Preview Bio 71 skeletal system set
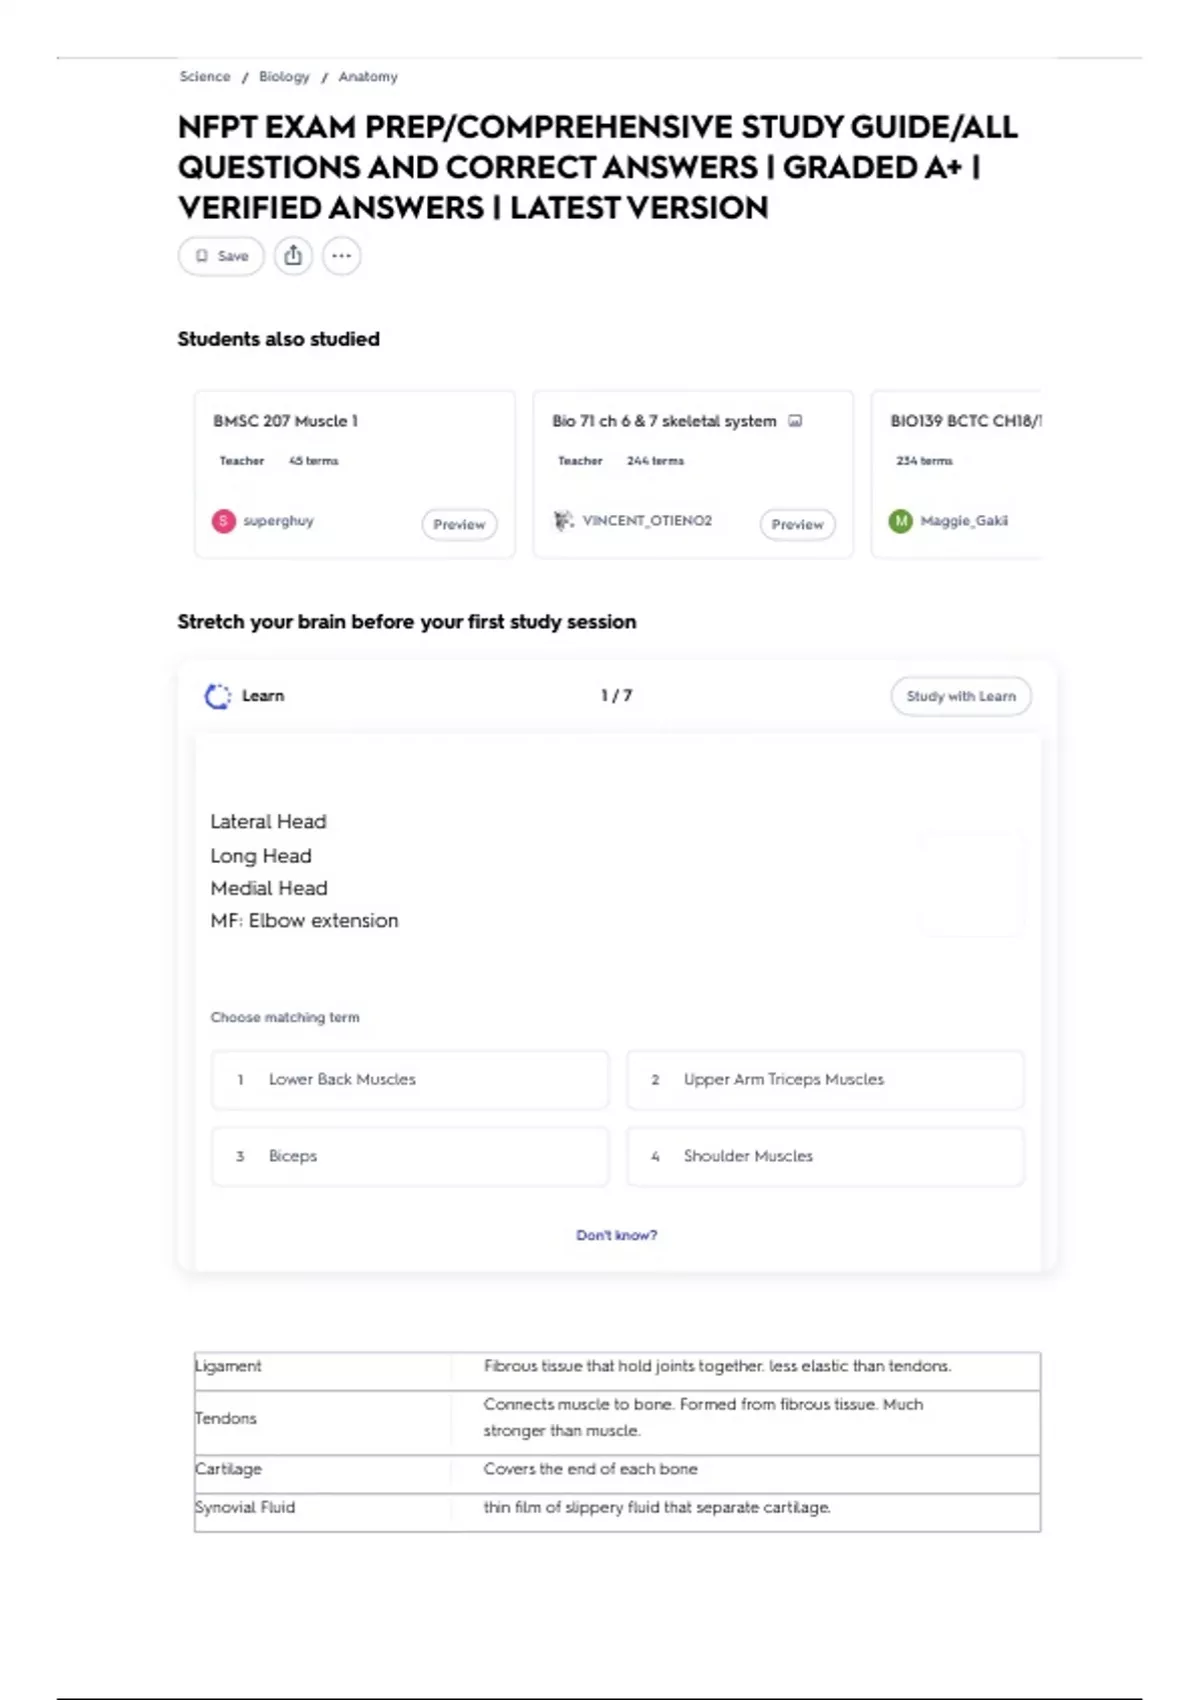 click(797, 524)
